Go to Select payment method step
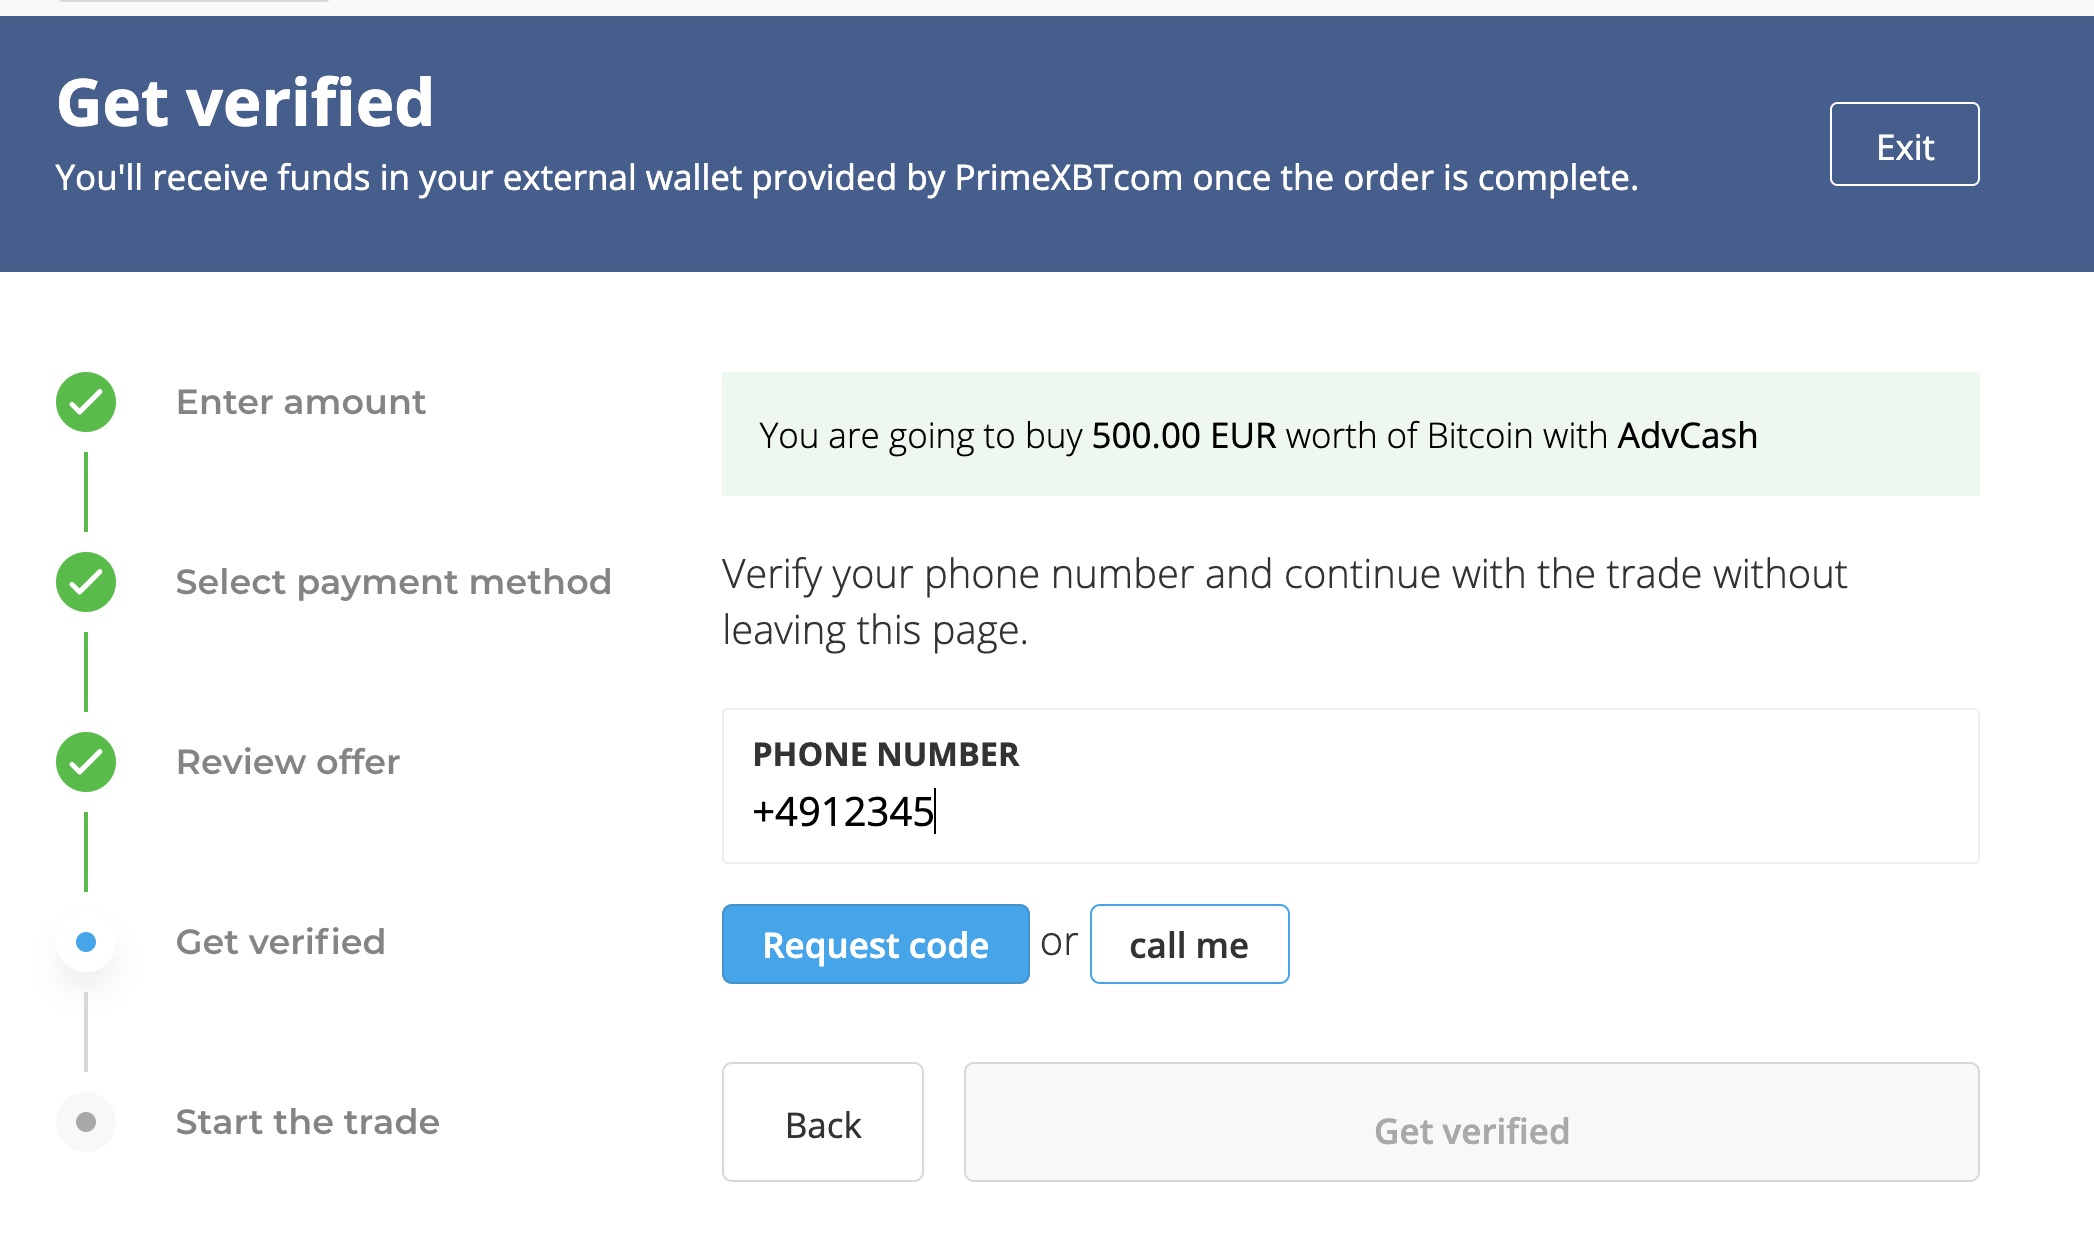This screenshot has width=2094, height=1240. [393, 582]
